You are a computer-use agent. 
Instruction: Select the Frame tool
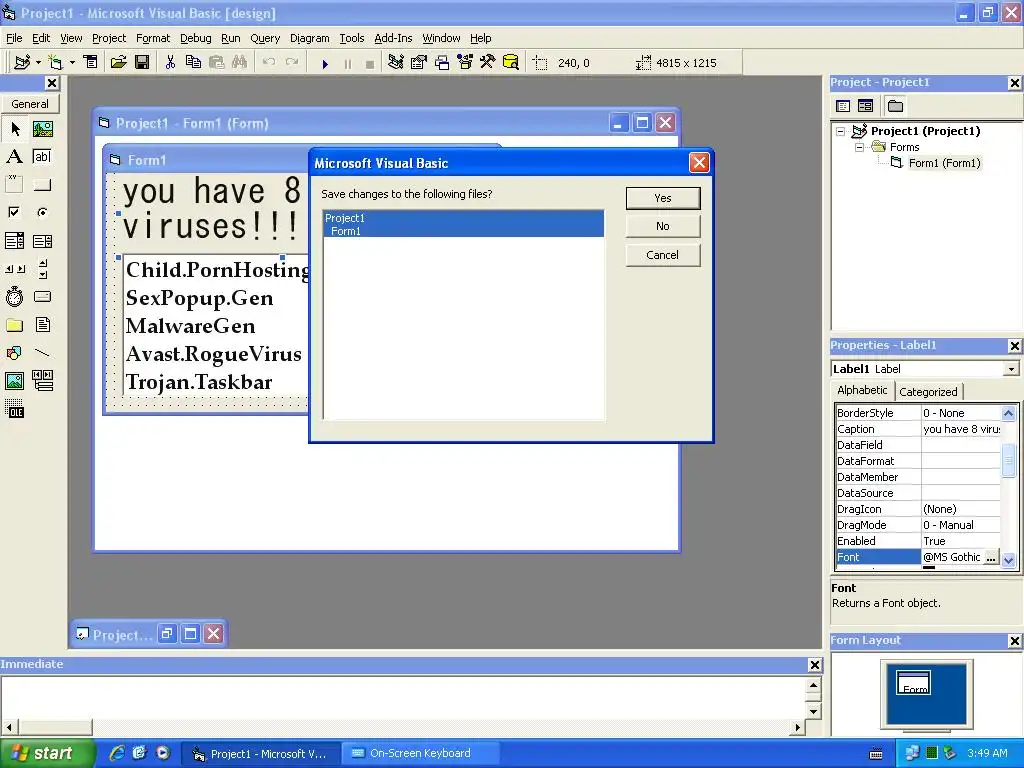pyautogui.click(x=14, y=185)
